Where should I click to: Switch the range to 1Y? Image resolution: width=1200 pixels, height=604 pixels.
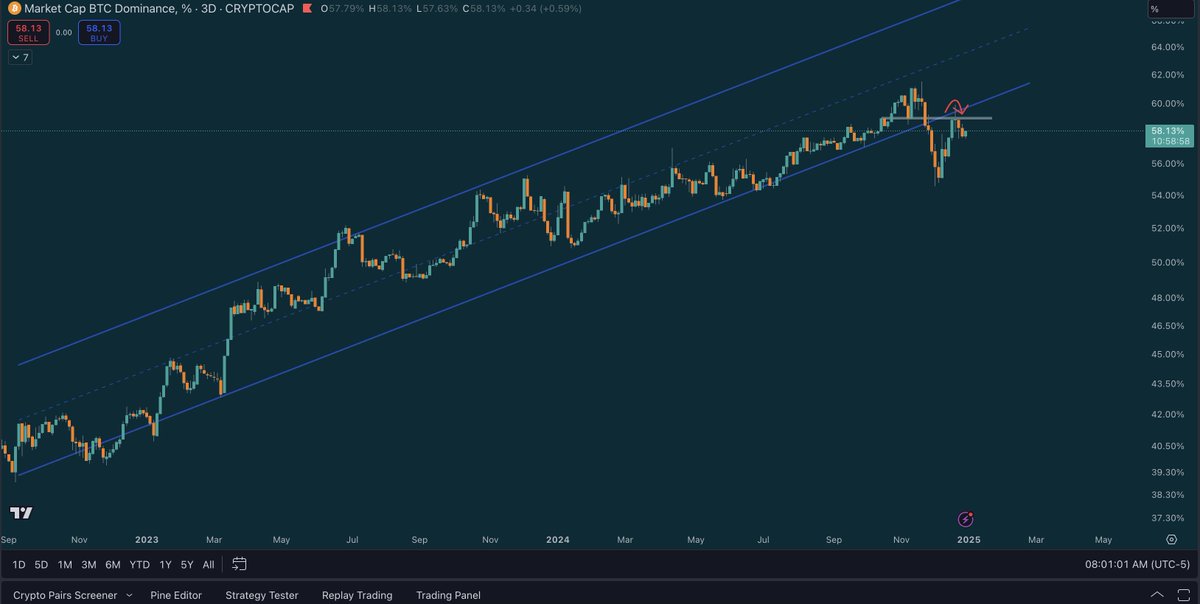coord(165,565)
